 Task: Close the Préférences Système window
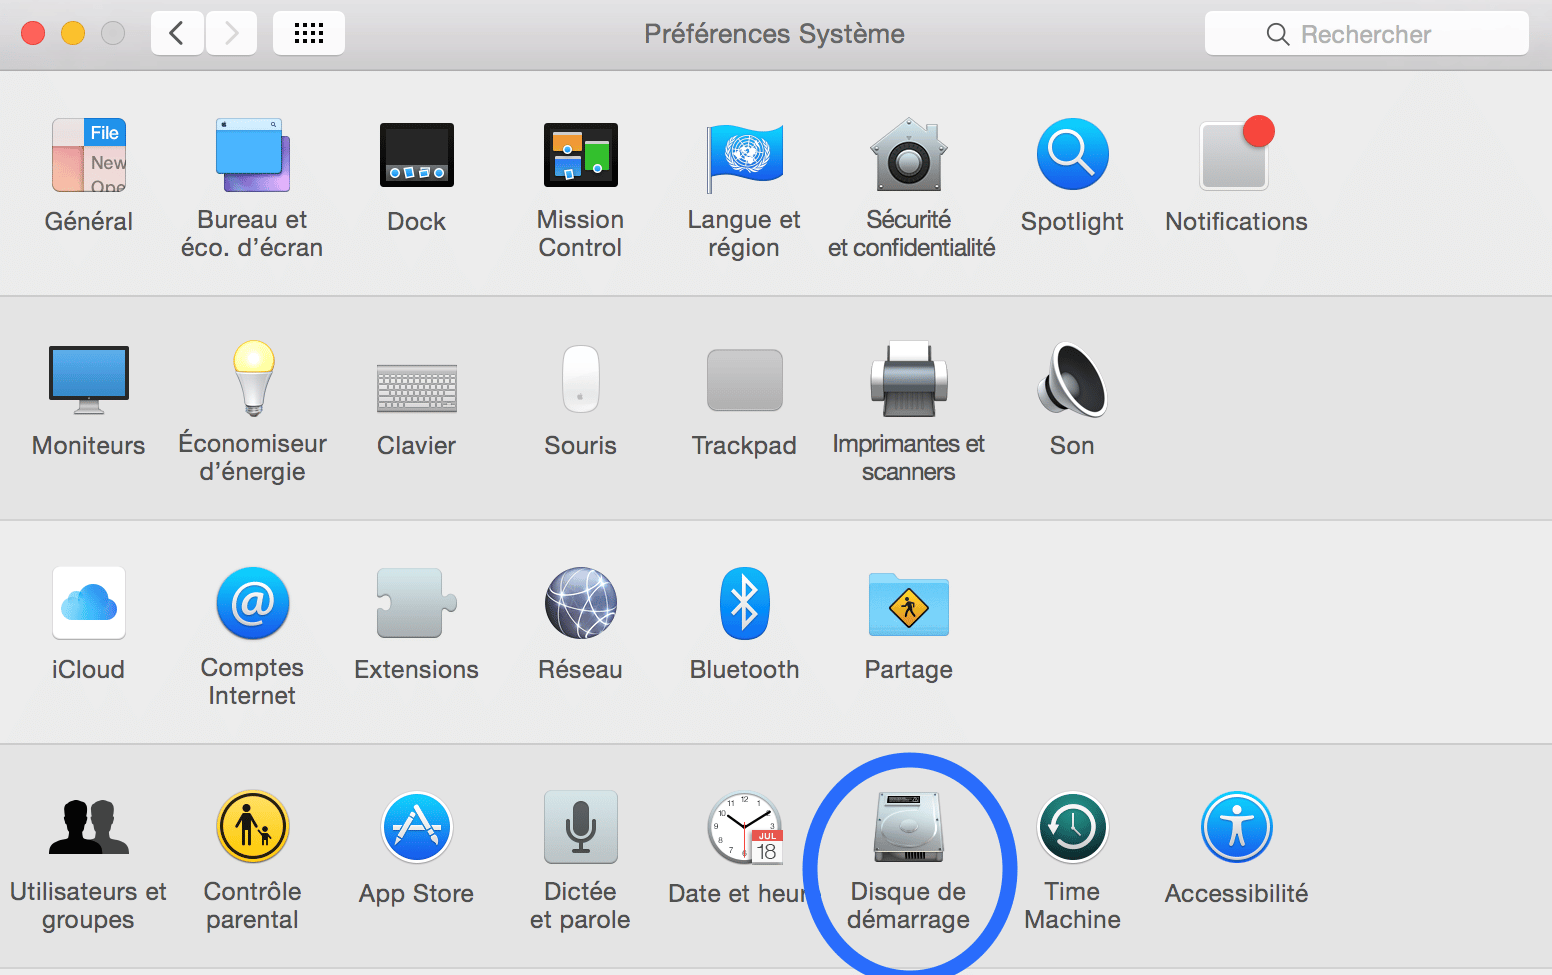(x=33, y=33)
